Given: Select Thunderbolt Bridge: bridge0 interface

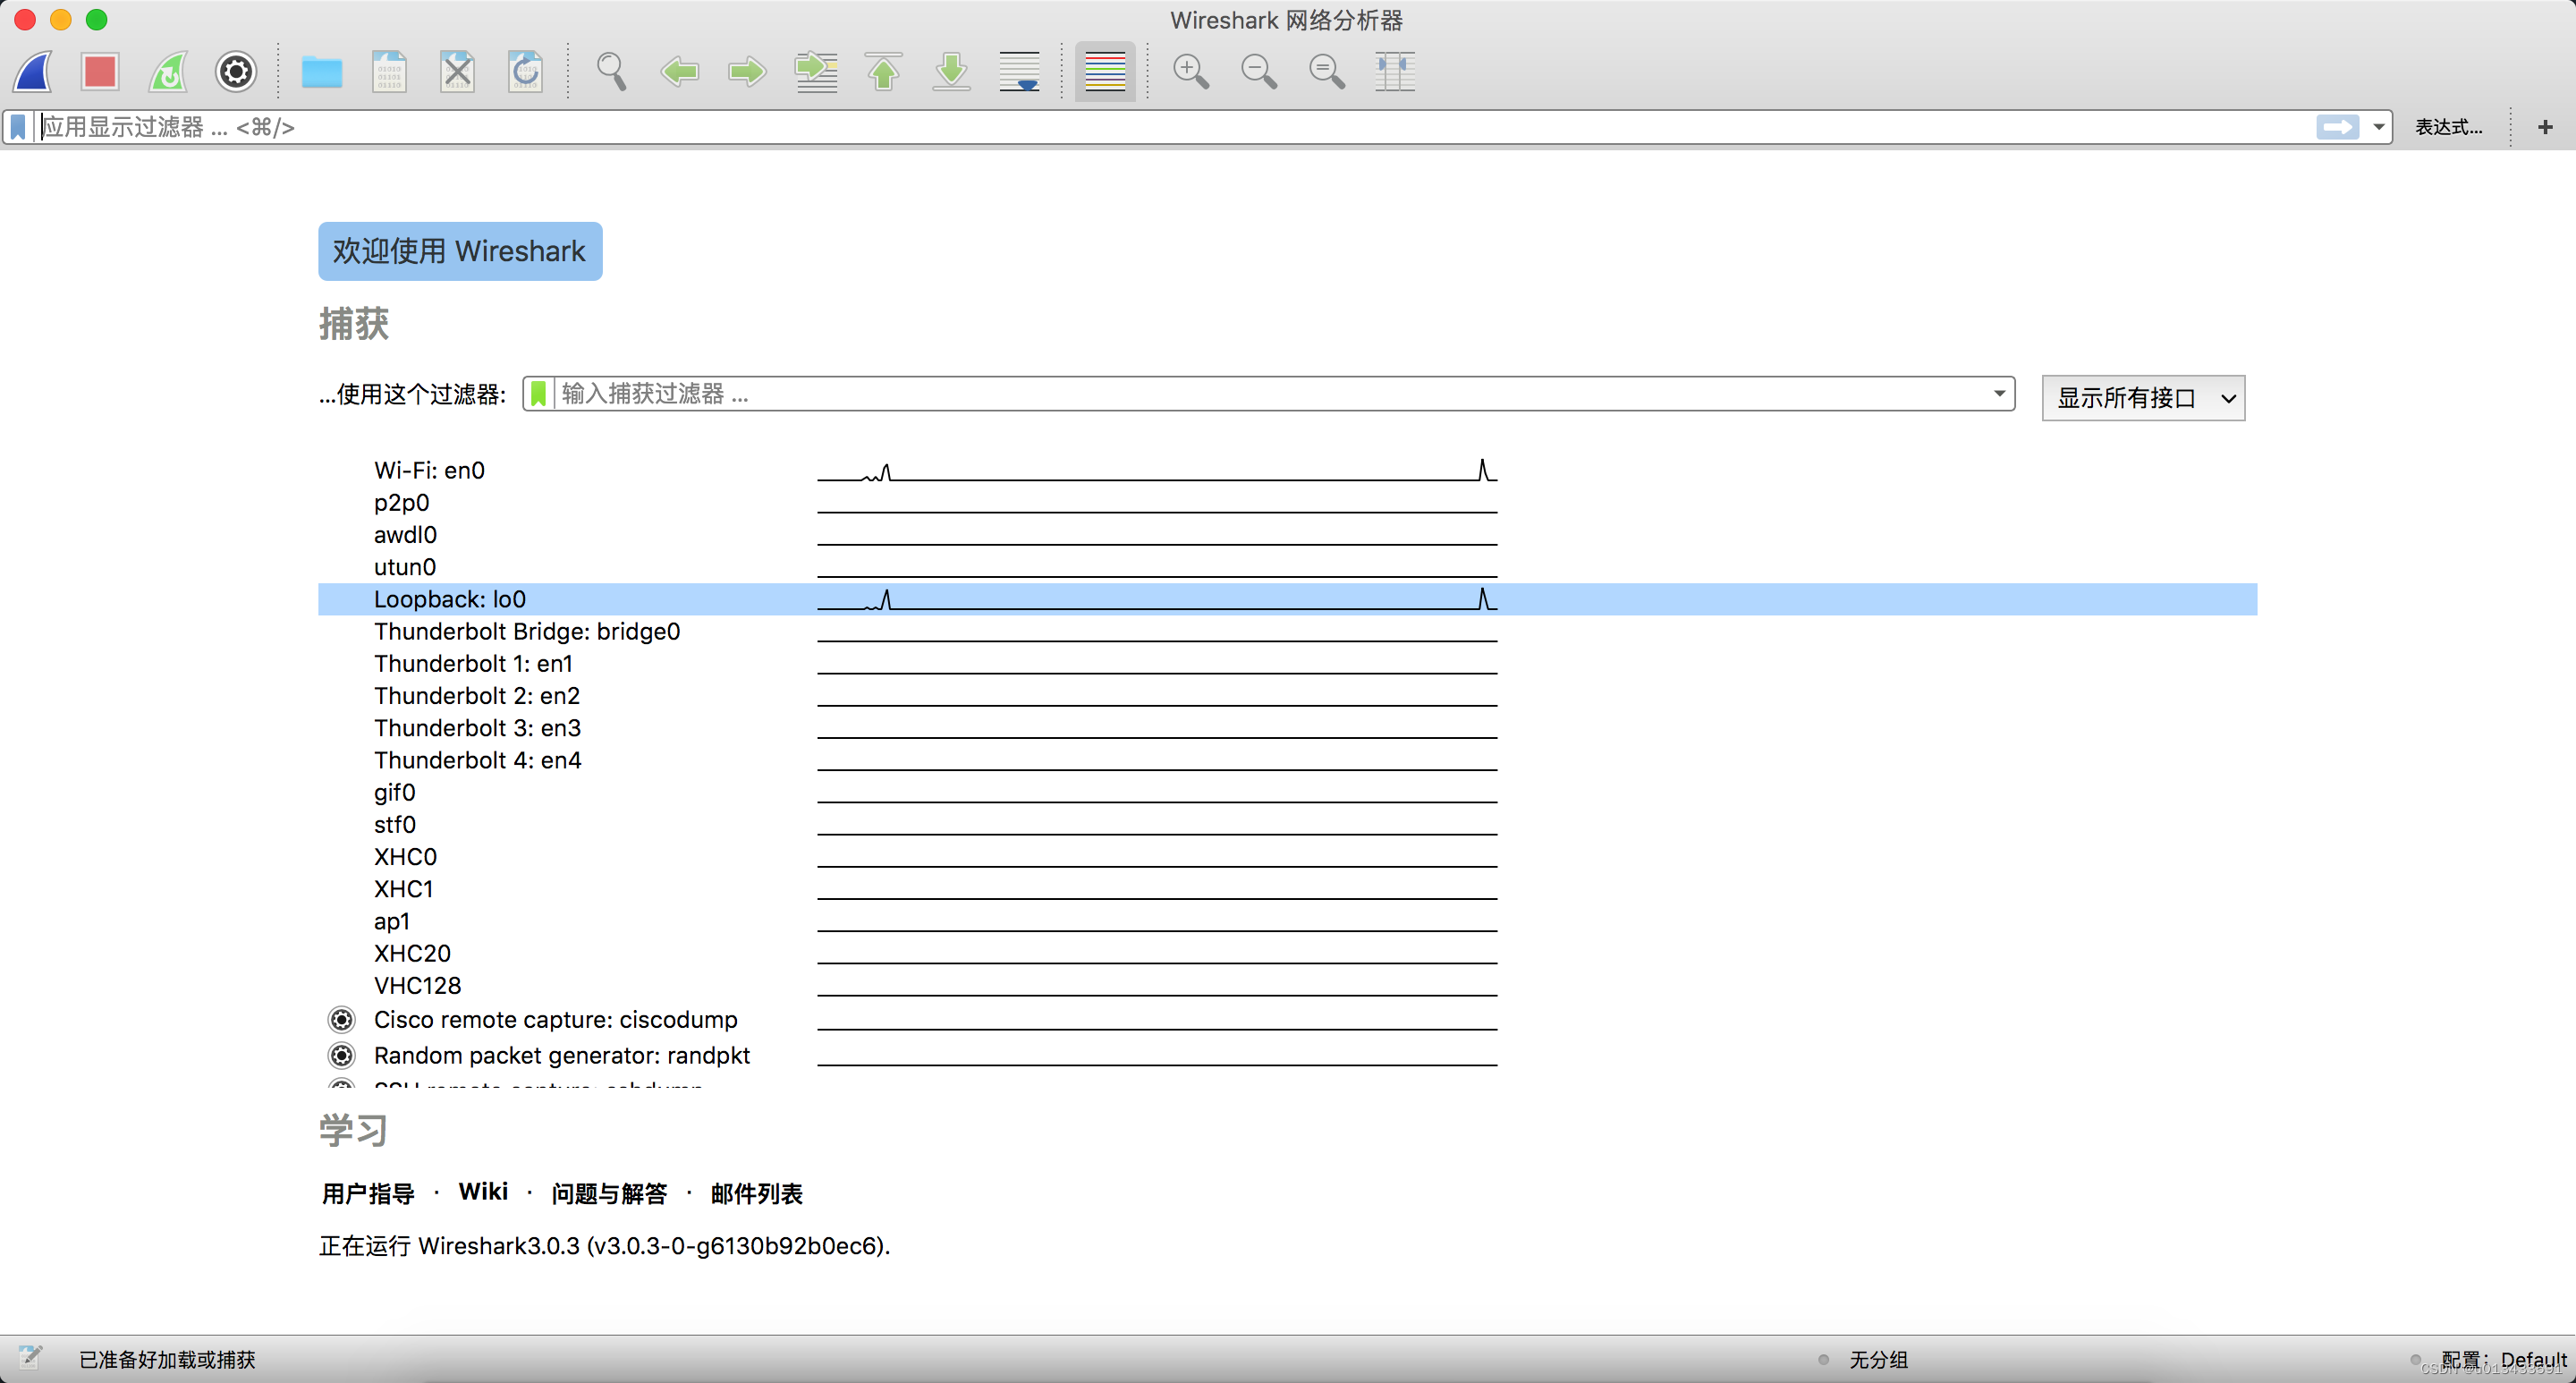Looking at the screenshot, I should [x=1287, y=631].
